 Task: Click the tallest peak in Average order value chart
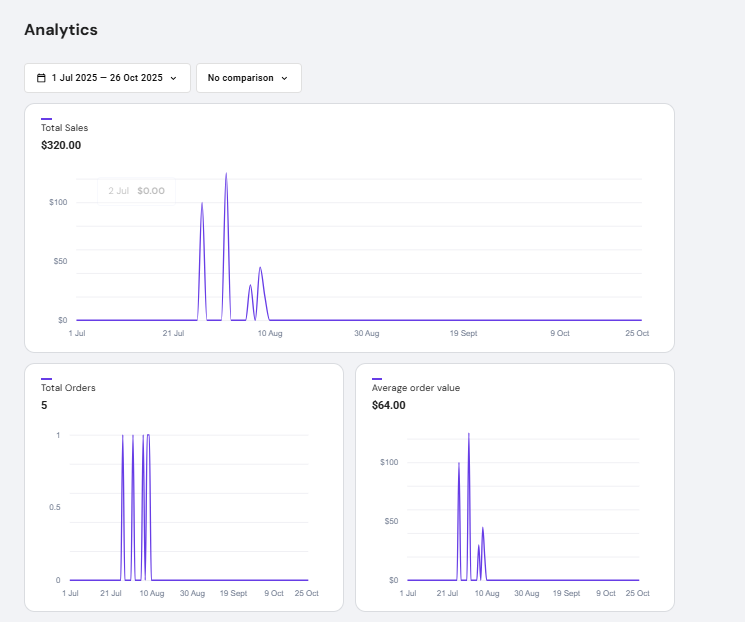468,435
